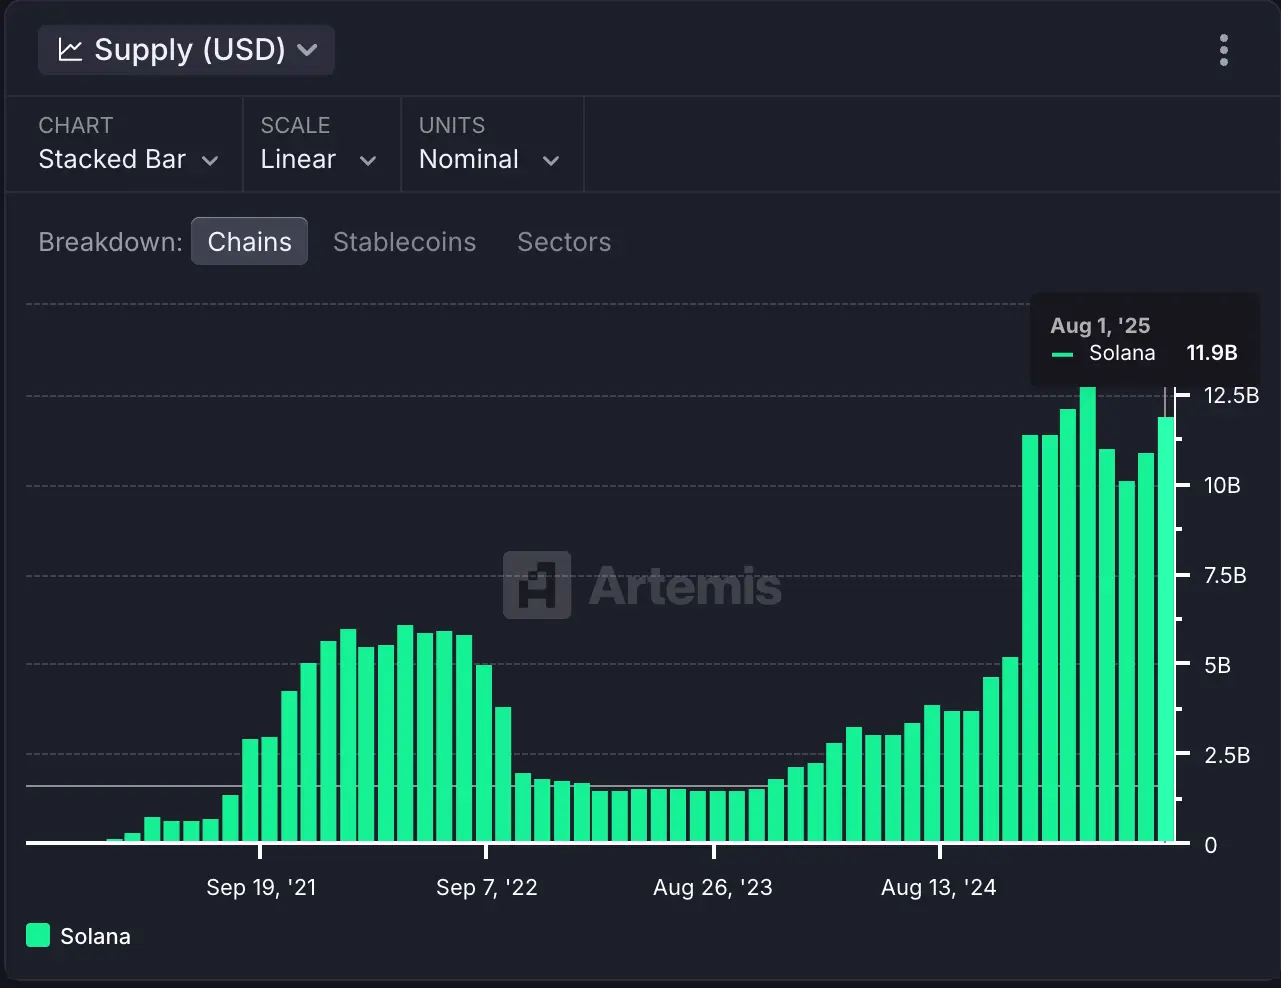Click the Solana label in the tooltip
Viewport: 1281px width, 988px height.
click(x=1123, y=353)
